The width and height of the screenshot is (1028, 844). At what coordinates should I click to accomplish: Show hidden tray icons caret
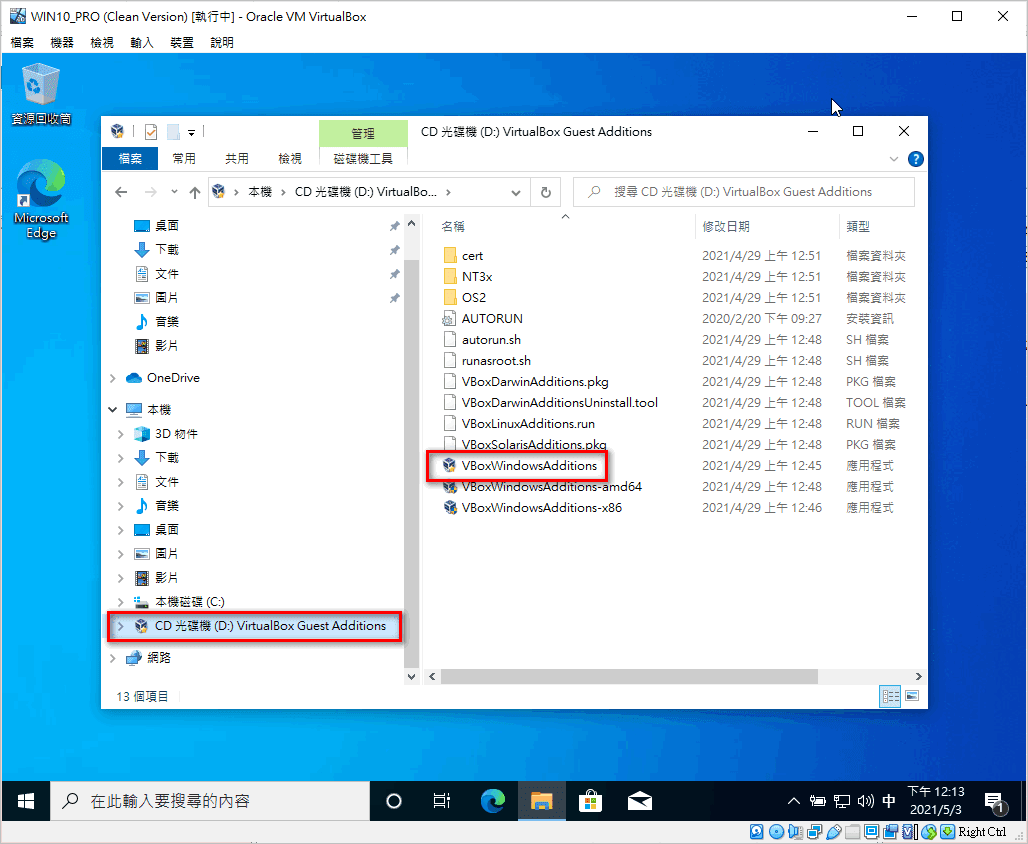click(x=793, y=801)
